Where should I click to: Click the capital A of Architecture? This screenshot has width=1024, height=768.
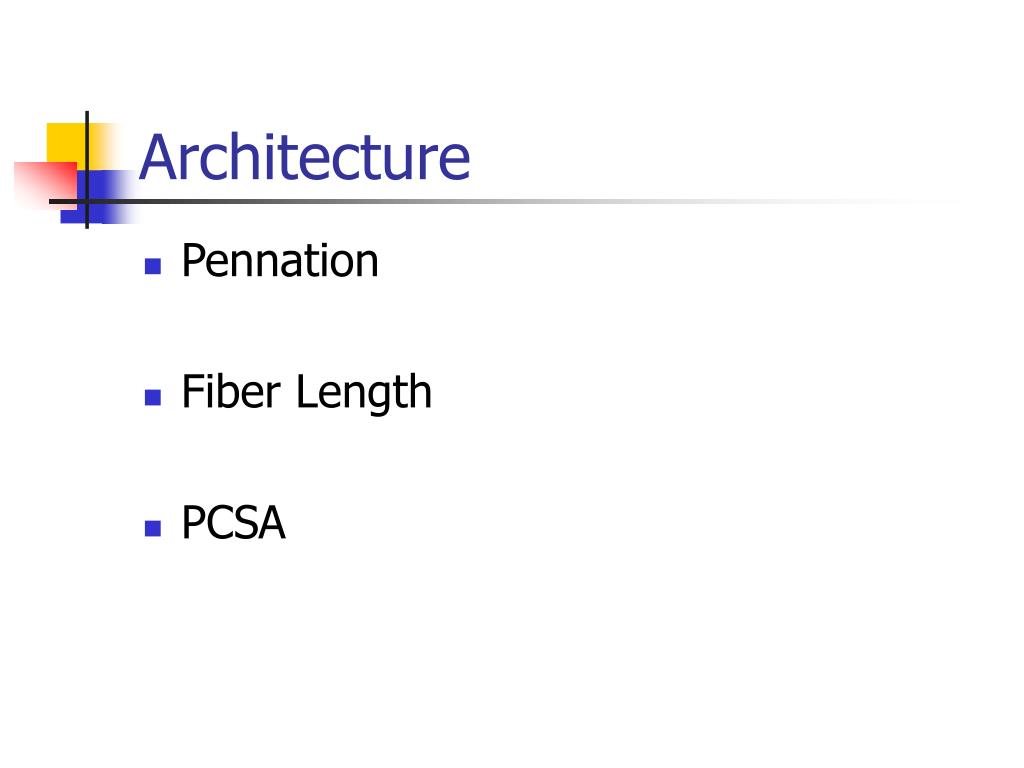coord(157,157)
